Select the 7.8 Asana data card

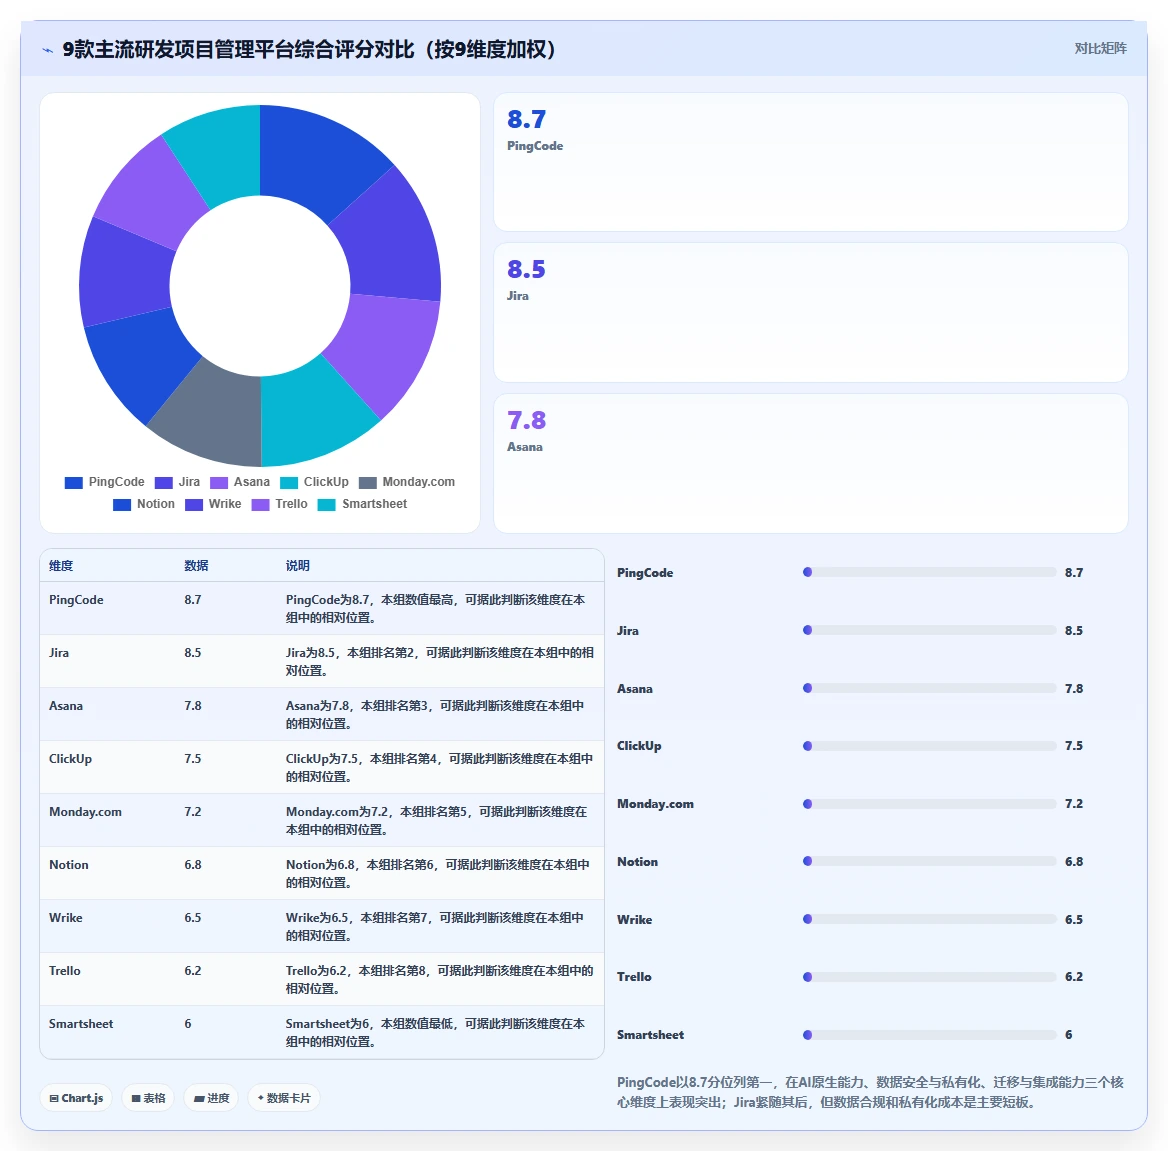point(810,463)
